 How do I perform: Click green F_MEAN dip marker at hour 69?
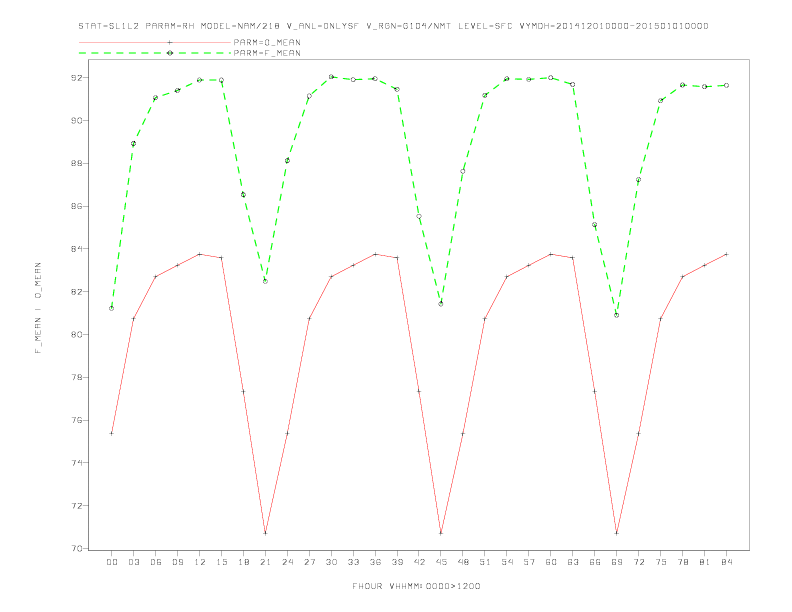pyautogui.click(x=617, y=315)
